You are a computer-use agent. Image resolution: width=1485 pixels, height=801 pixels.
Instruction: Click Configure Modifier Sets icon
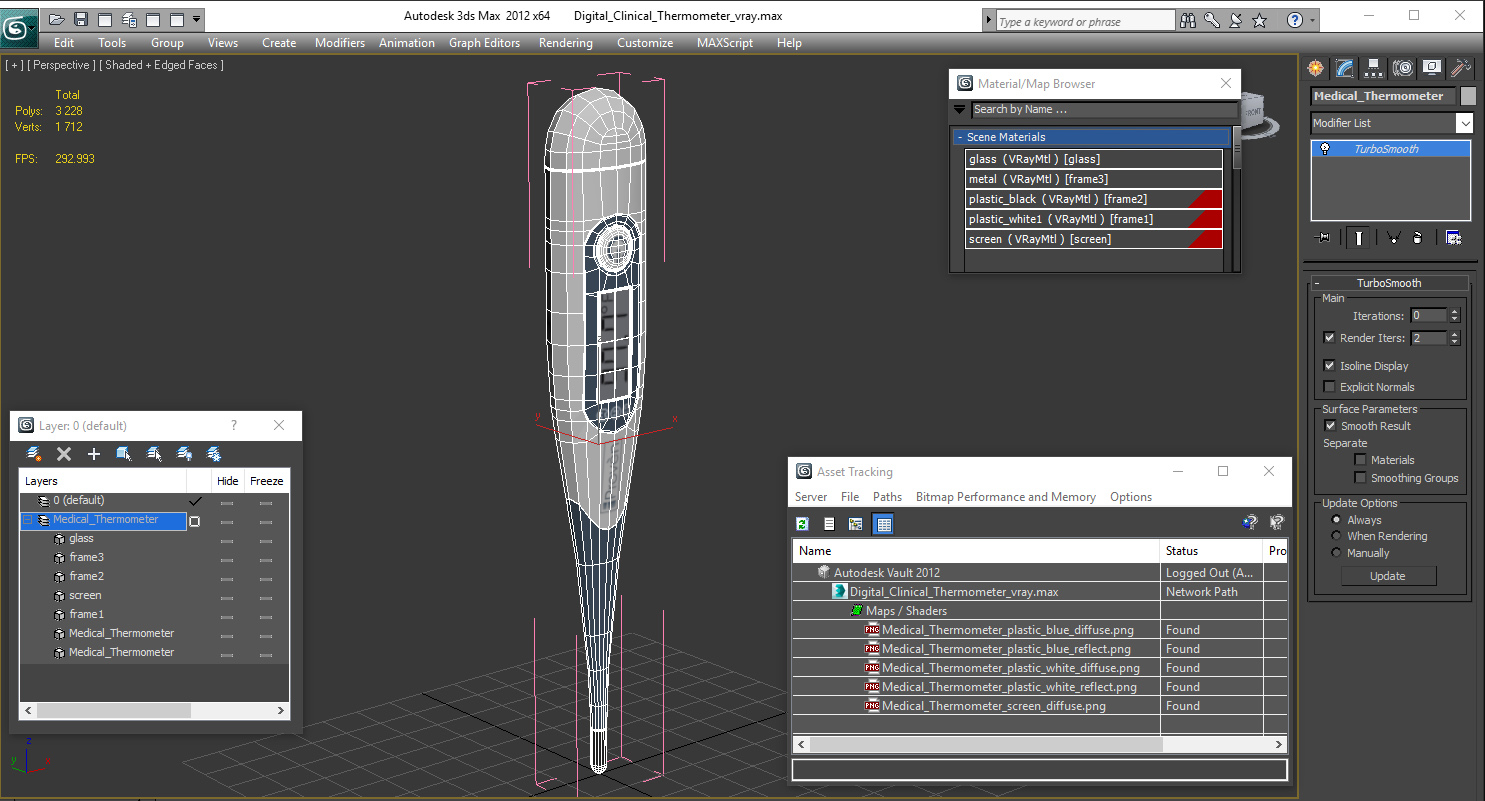pyautogui.click(x=1453, y=237)
